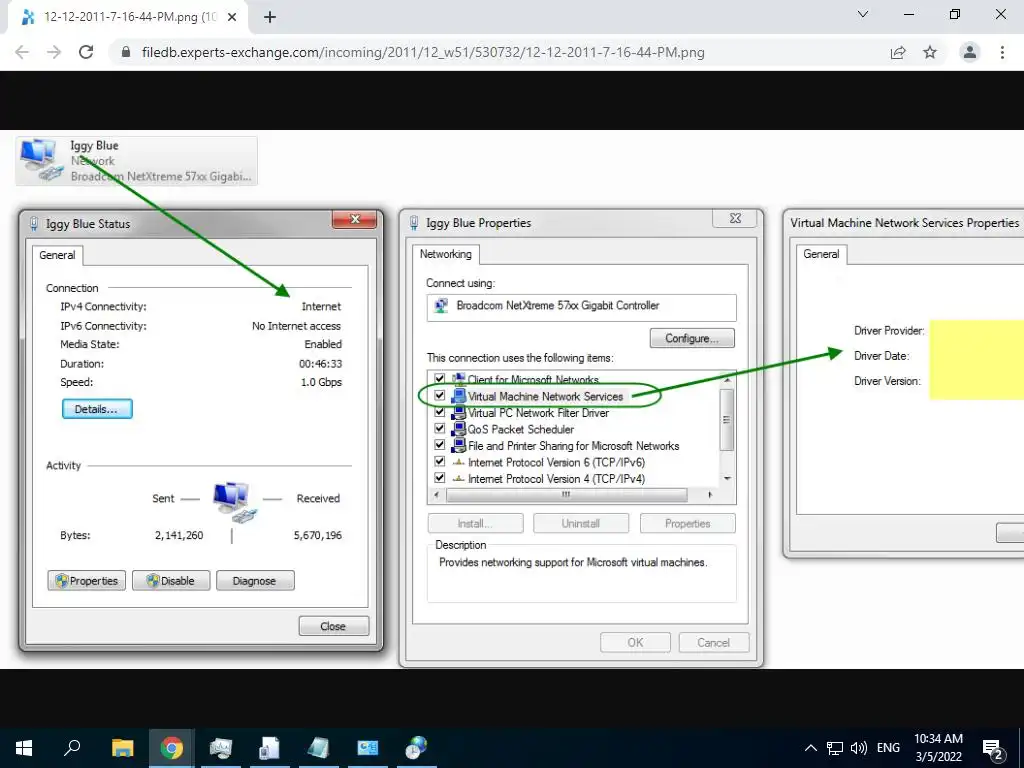Open the General tab in Iggy Blue Status
Viewport: 1024px width, 768px height.
pos(57,255)
